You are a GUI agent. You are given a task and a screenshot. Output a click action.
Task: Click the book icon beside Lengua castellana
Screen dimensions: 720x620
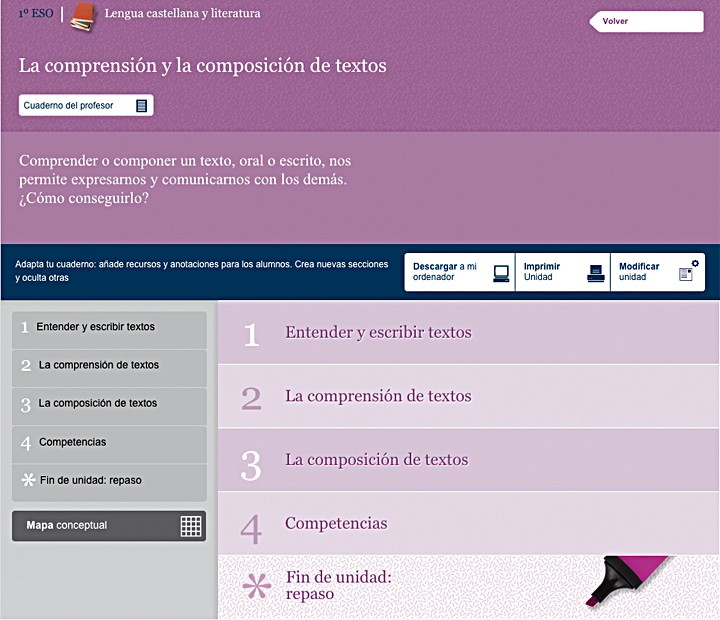pos(81,16)
